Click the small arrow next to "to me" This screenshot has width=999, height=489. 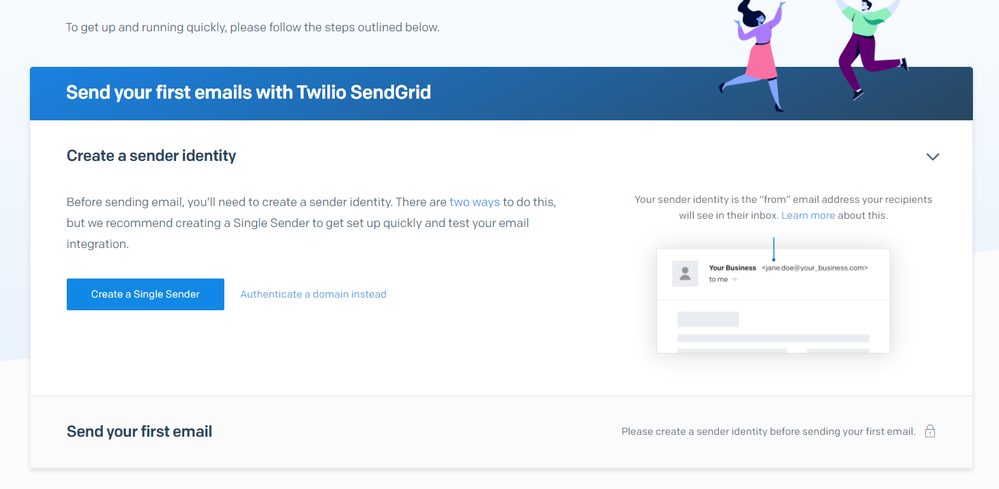735,280
